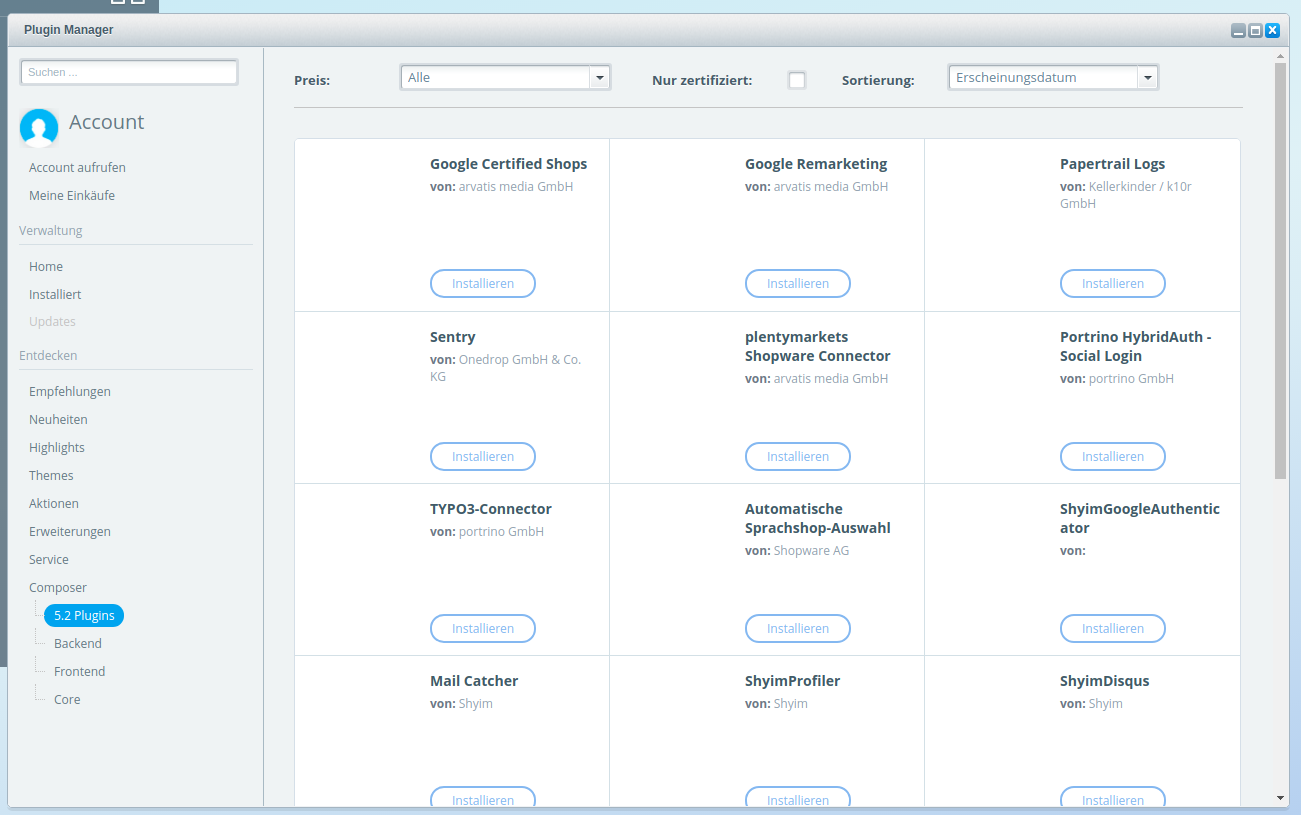1301x815 pixels.
Task: Install plentymarkets Shopware Connector
Action: (x=798, y=456)
